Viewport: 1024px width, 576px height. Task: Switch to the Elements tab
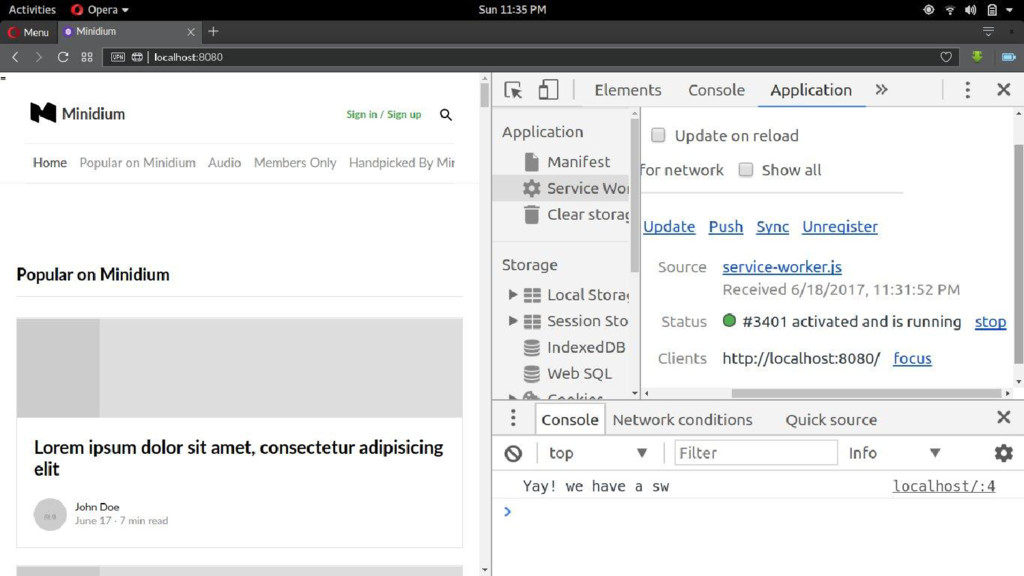pyautogui.click(x=628, y=90)
